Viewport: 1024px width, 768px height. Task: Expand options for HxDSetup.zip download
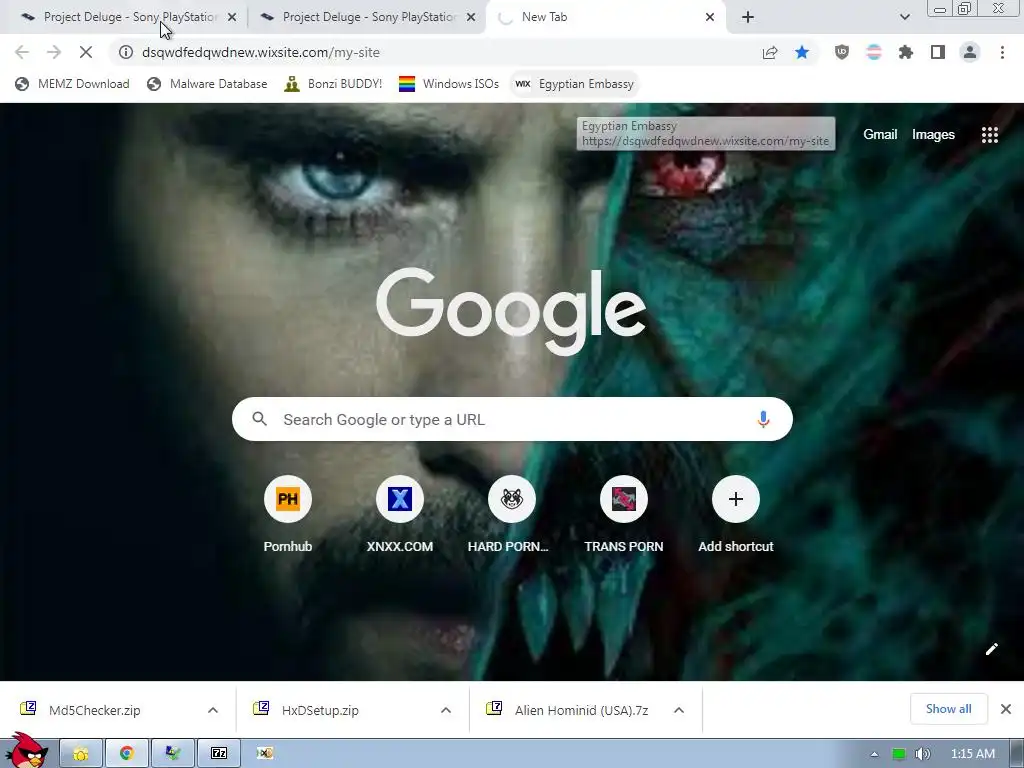point(446,710)
